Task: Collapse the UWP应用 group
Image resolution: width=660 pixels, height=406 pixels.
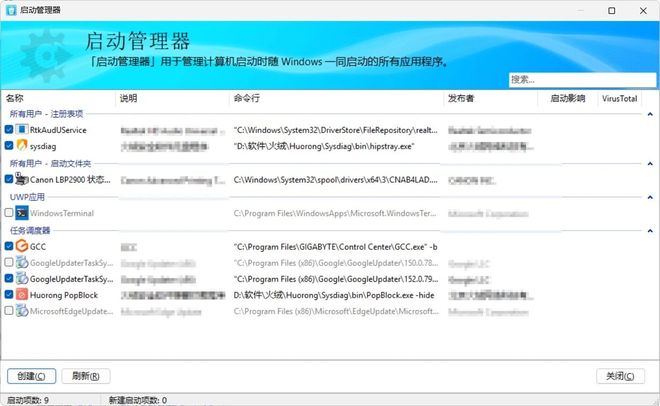Action: click(x=650, y=197)
